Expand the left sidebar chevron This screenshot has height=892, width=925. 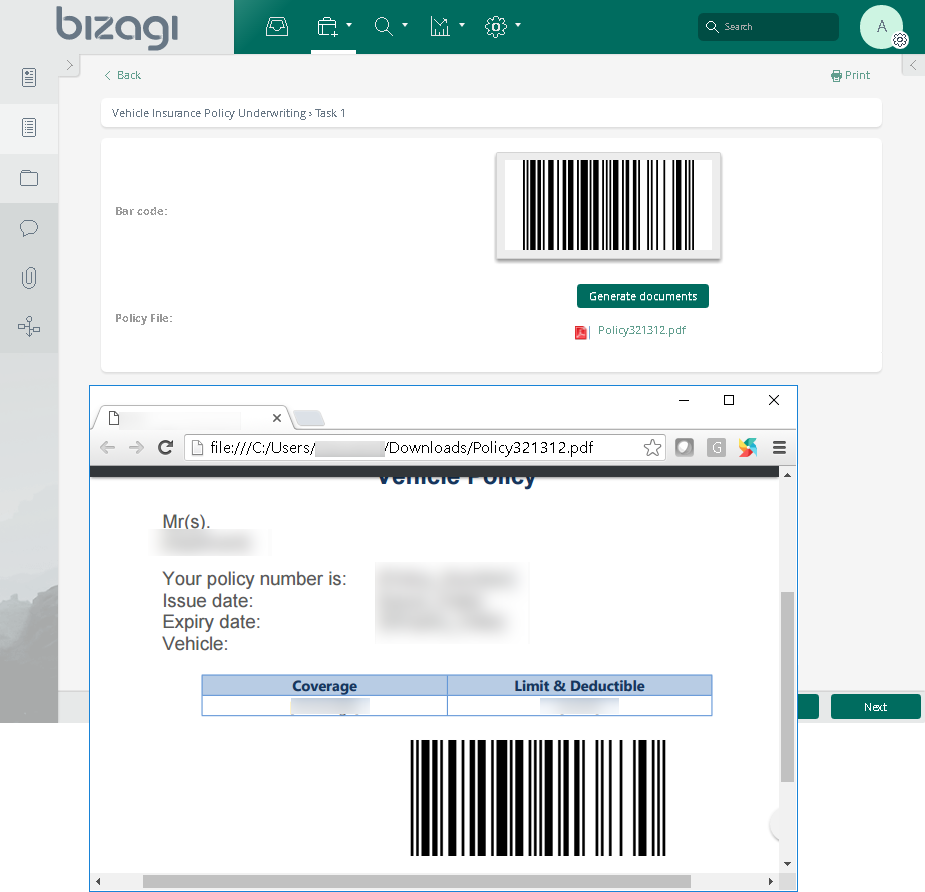[x=70, y=65]
